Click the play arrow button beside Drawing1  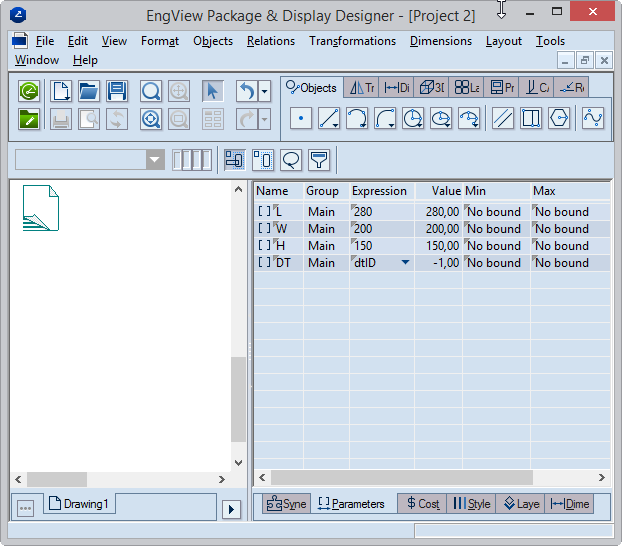coord(231,509)
